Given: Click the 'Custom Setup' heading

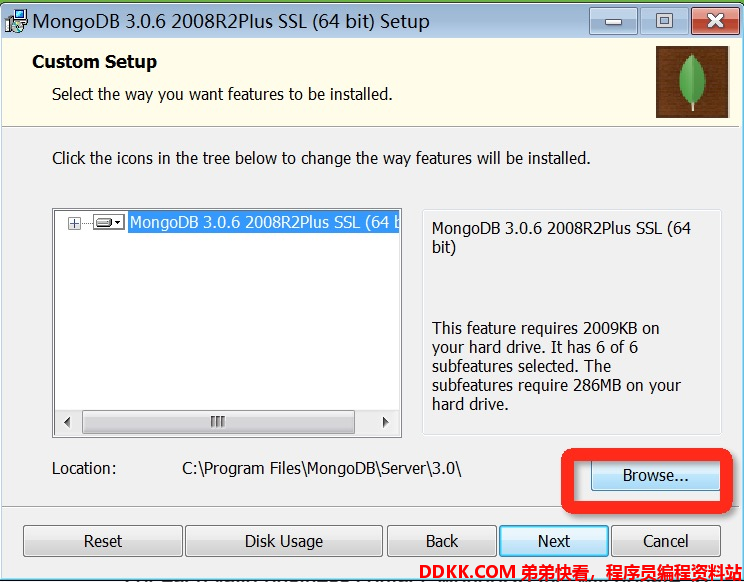Looking at the screenshot, I should (x=94, y=62).
